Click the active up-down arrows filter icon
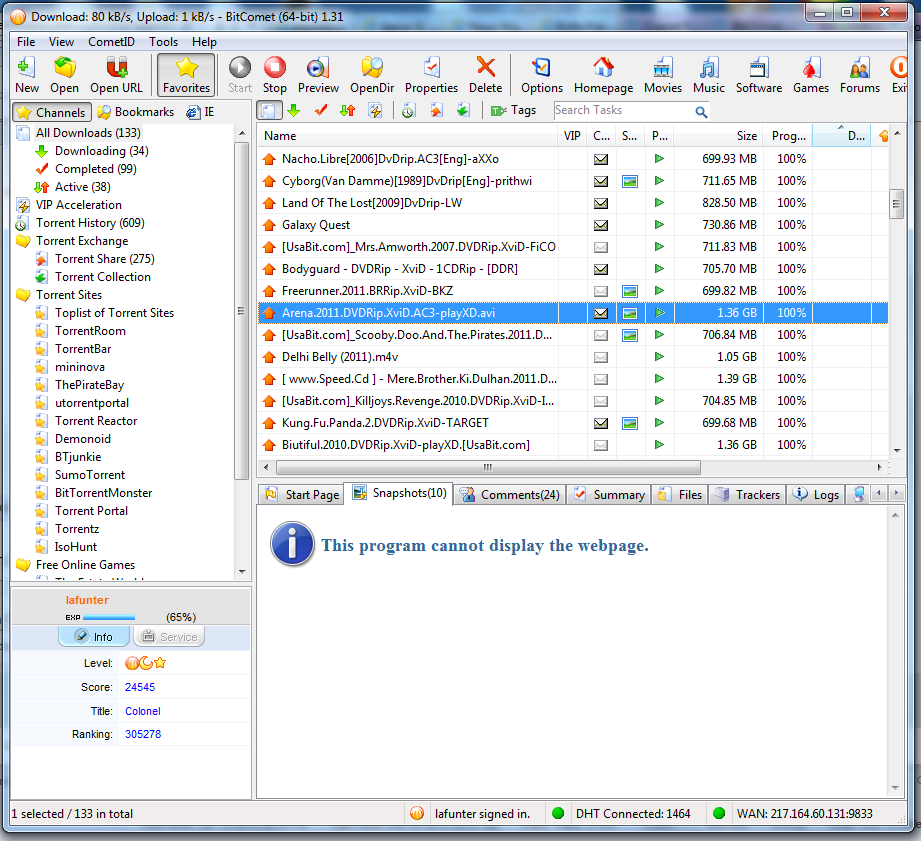Viewport: 921px width, 841px height. (x=348, y=110)
